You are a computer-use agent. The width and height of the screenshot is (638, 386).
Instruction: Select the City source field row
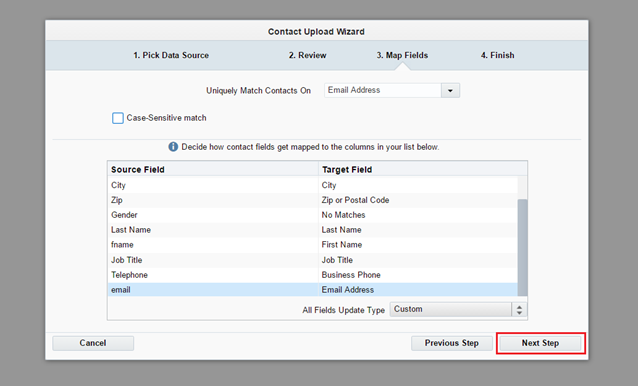tap(213, 185)
